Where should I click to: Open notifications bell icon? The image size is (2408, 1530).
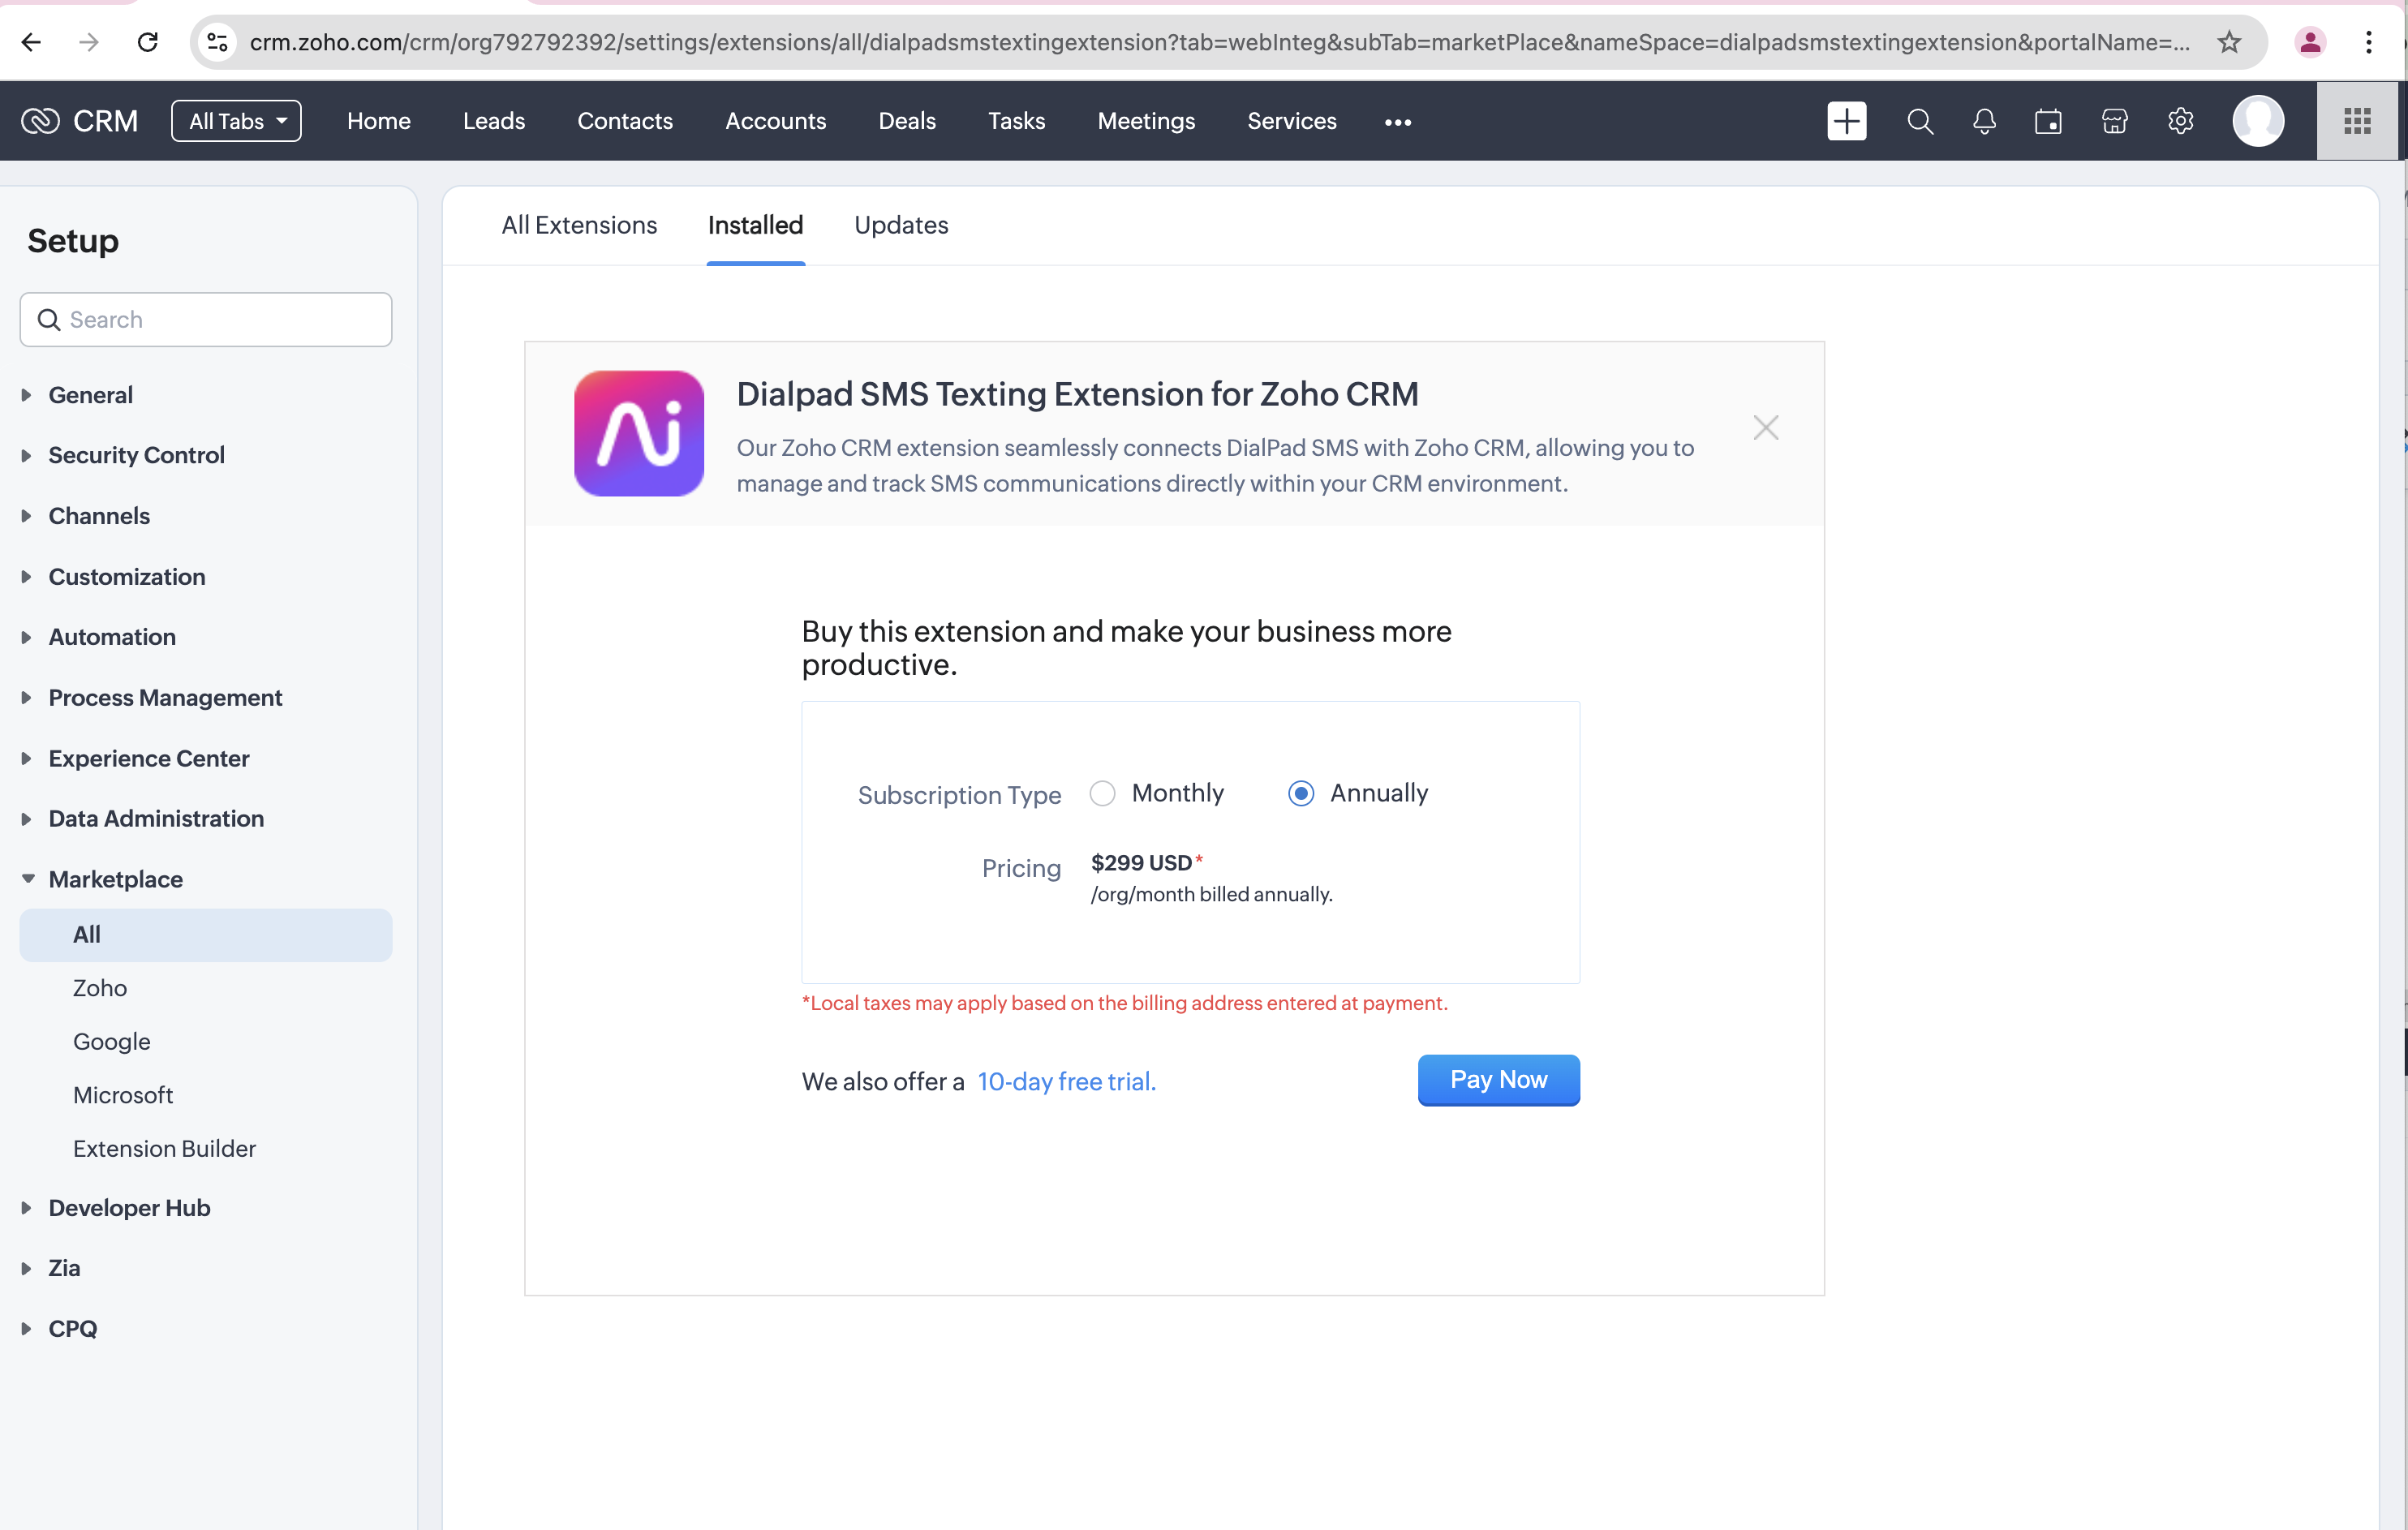coord(1984,121)
